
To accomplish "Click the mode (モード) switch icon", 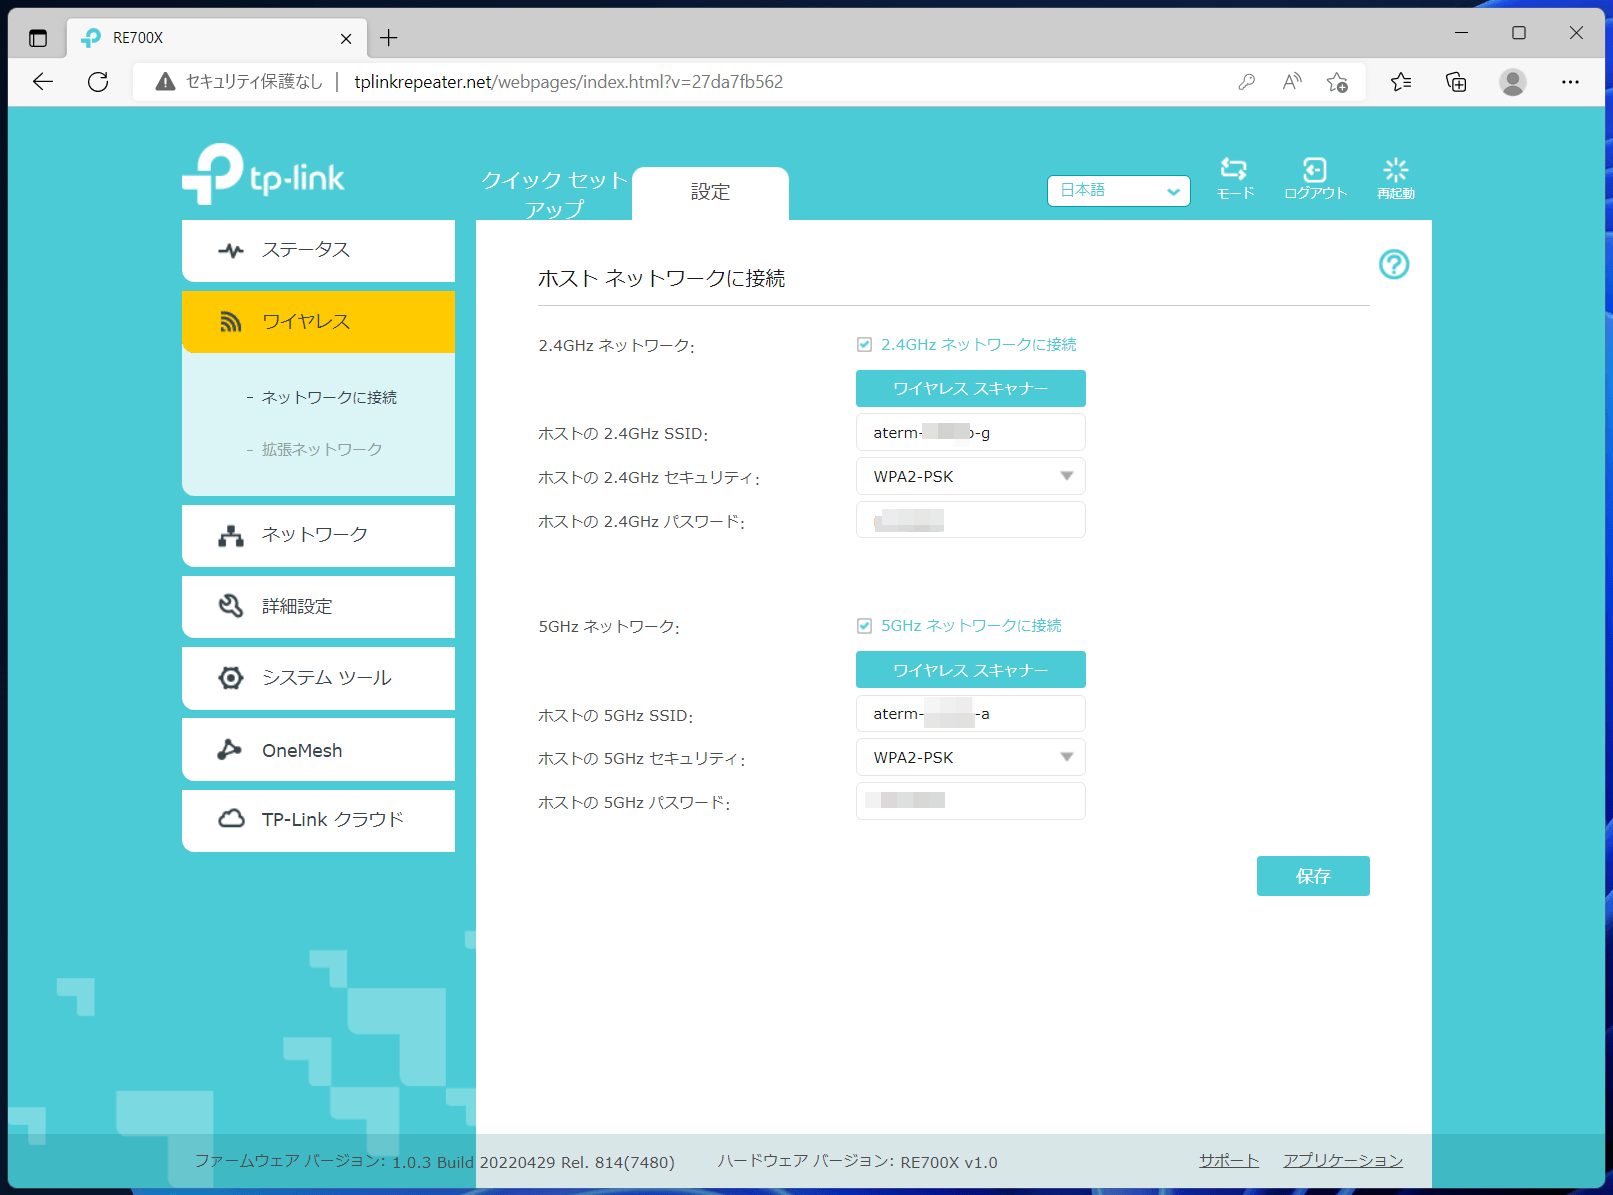I will coord(1234,178).
